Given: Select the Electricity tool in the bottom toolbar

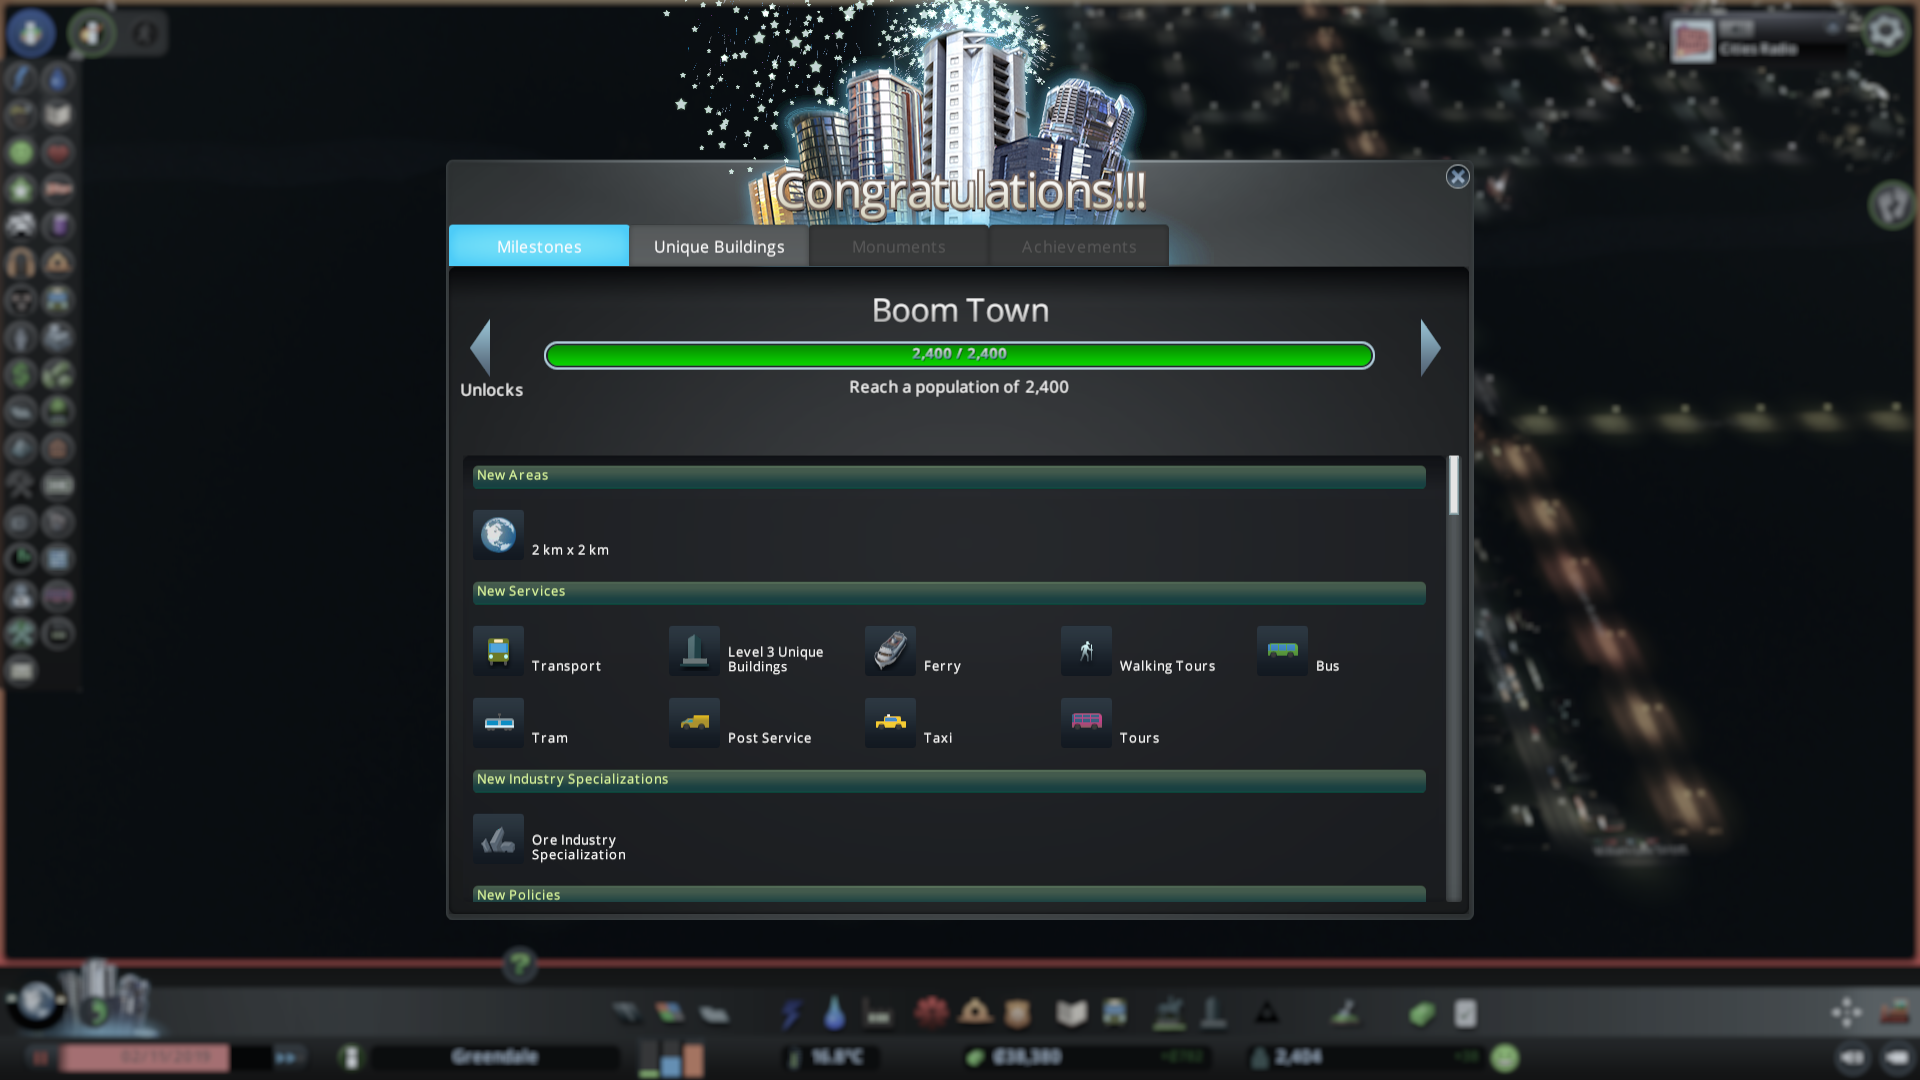Looking at the screenshot, I should pos(790,1013).
